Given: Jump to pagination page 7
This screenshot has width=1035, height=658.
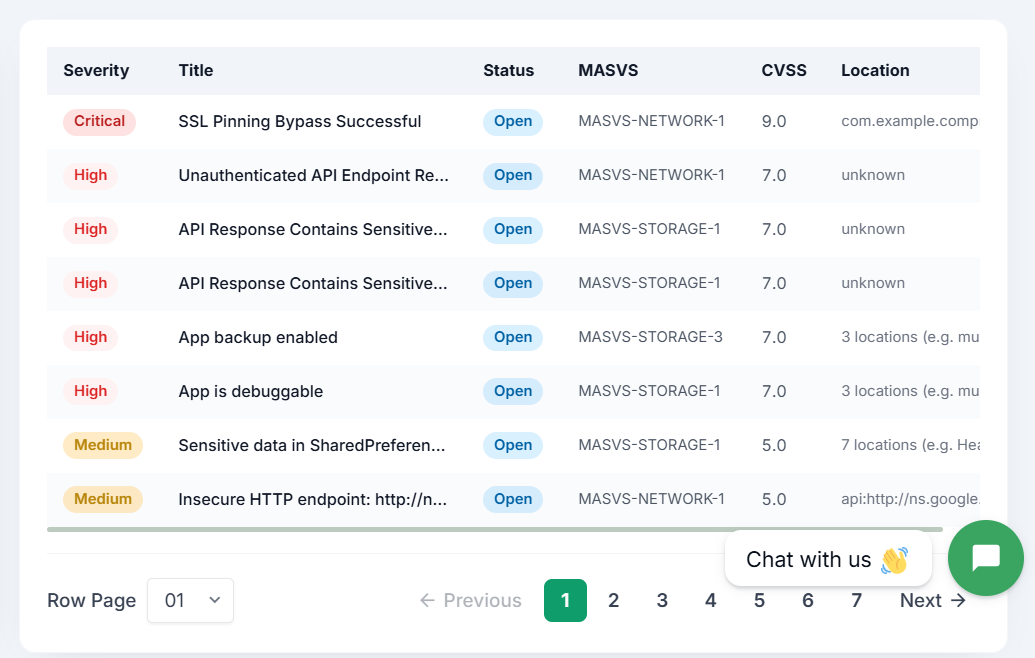Looking at the screenshot, I should (x=856, y=600).
